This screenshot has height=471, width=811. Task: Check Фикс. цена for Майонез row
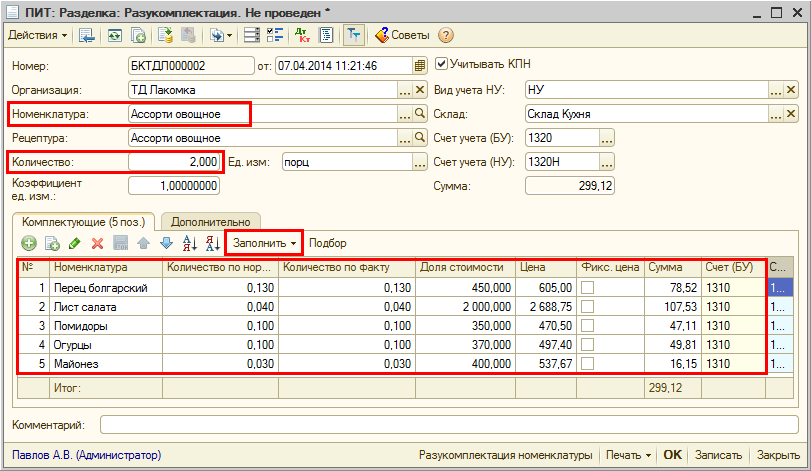click(588, 364)
